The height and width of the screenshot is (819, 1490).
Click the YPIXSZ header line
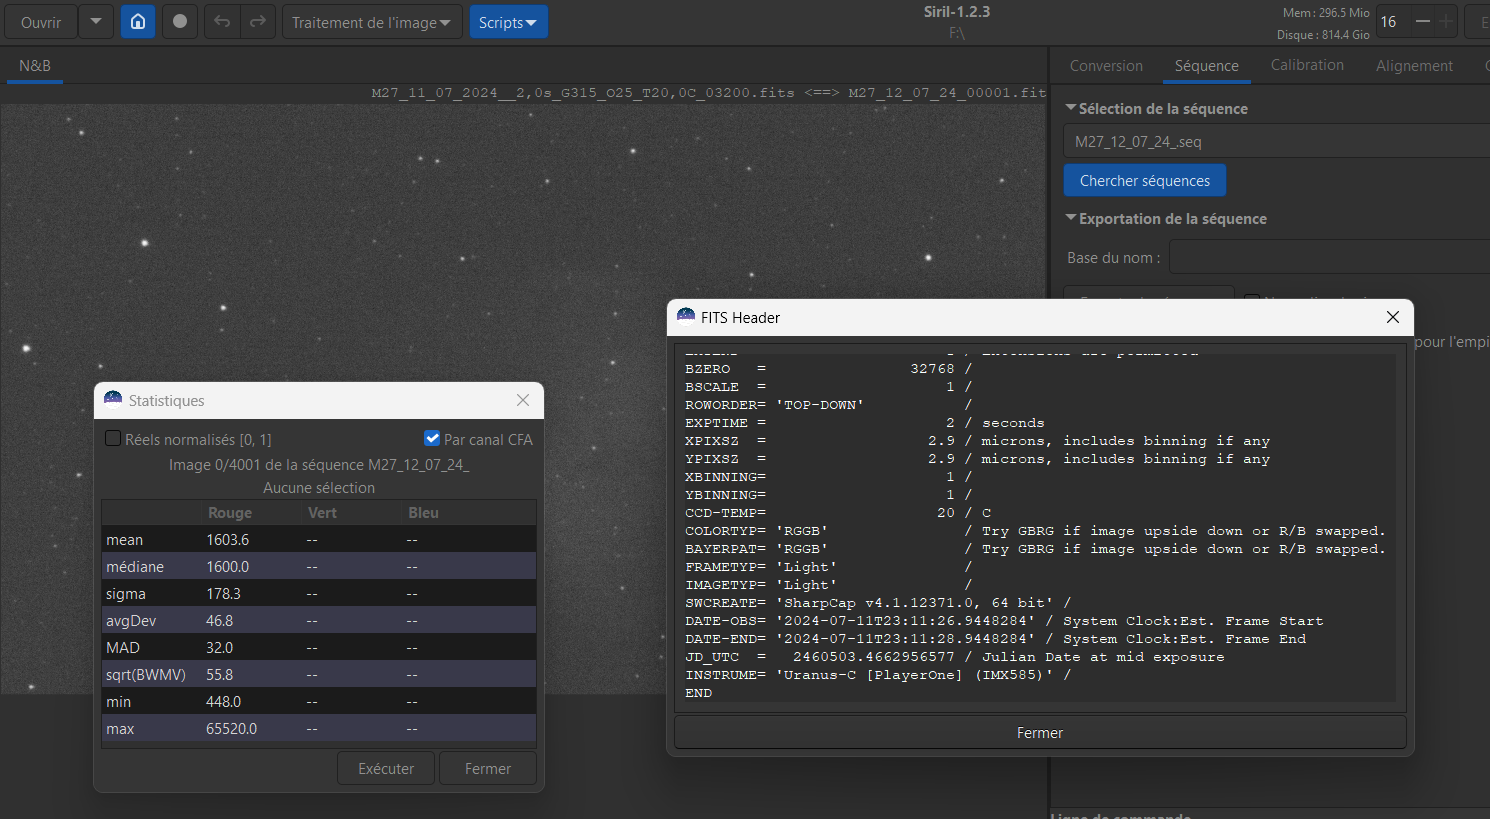978,459
